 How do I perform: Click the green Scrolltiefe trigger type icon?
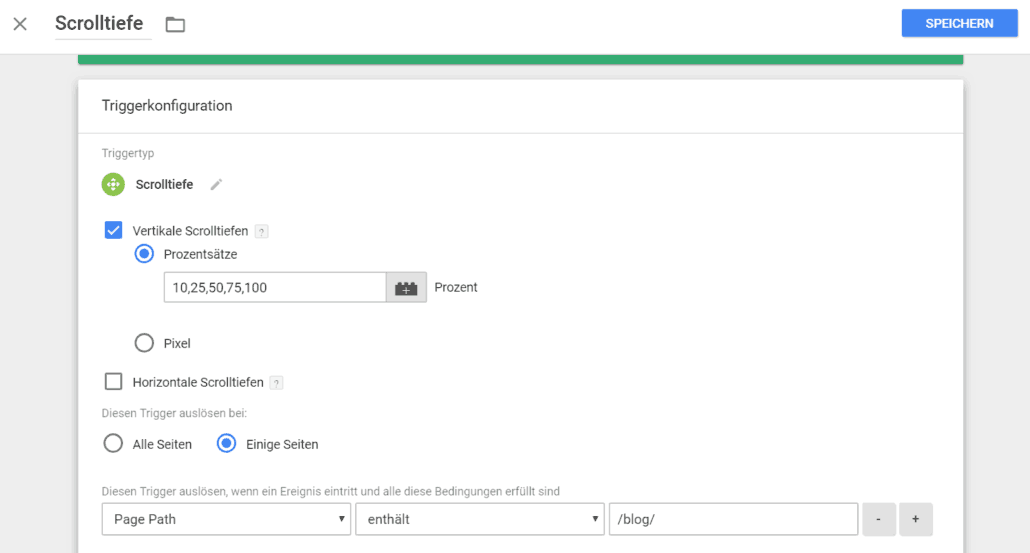113,185
